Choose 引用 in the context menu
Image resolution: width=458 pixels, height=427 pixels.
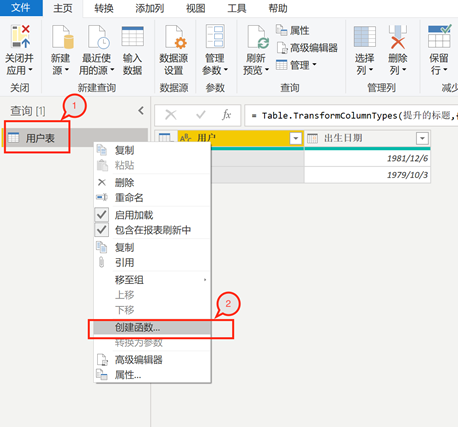coord(152,262)
